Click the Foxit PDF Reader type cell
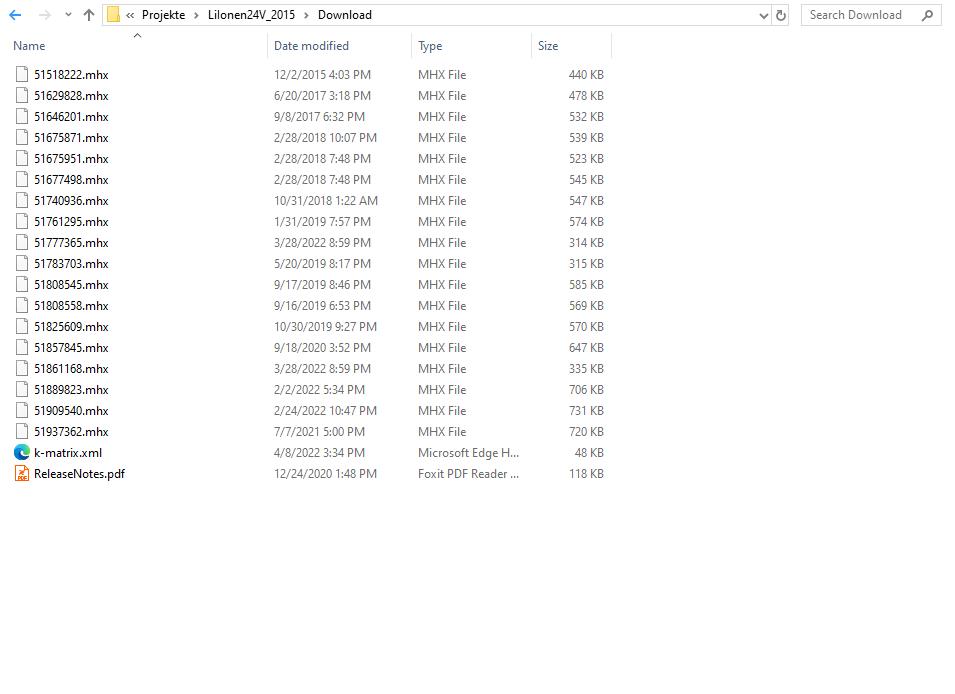955x694 pixels. pyautogui.click(x=468, y=473)
